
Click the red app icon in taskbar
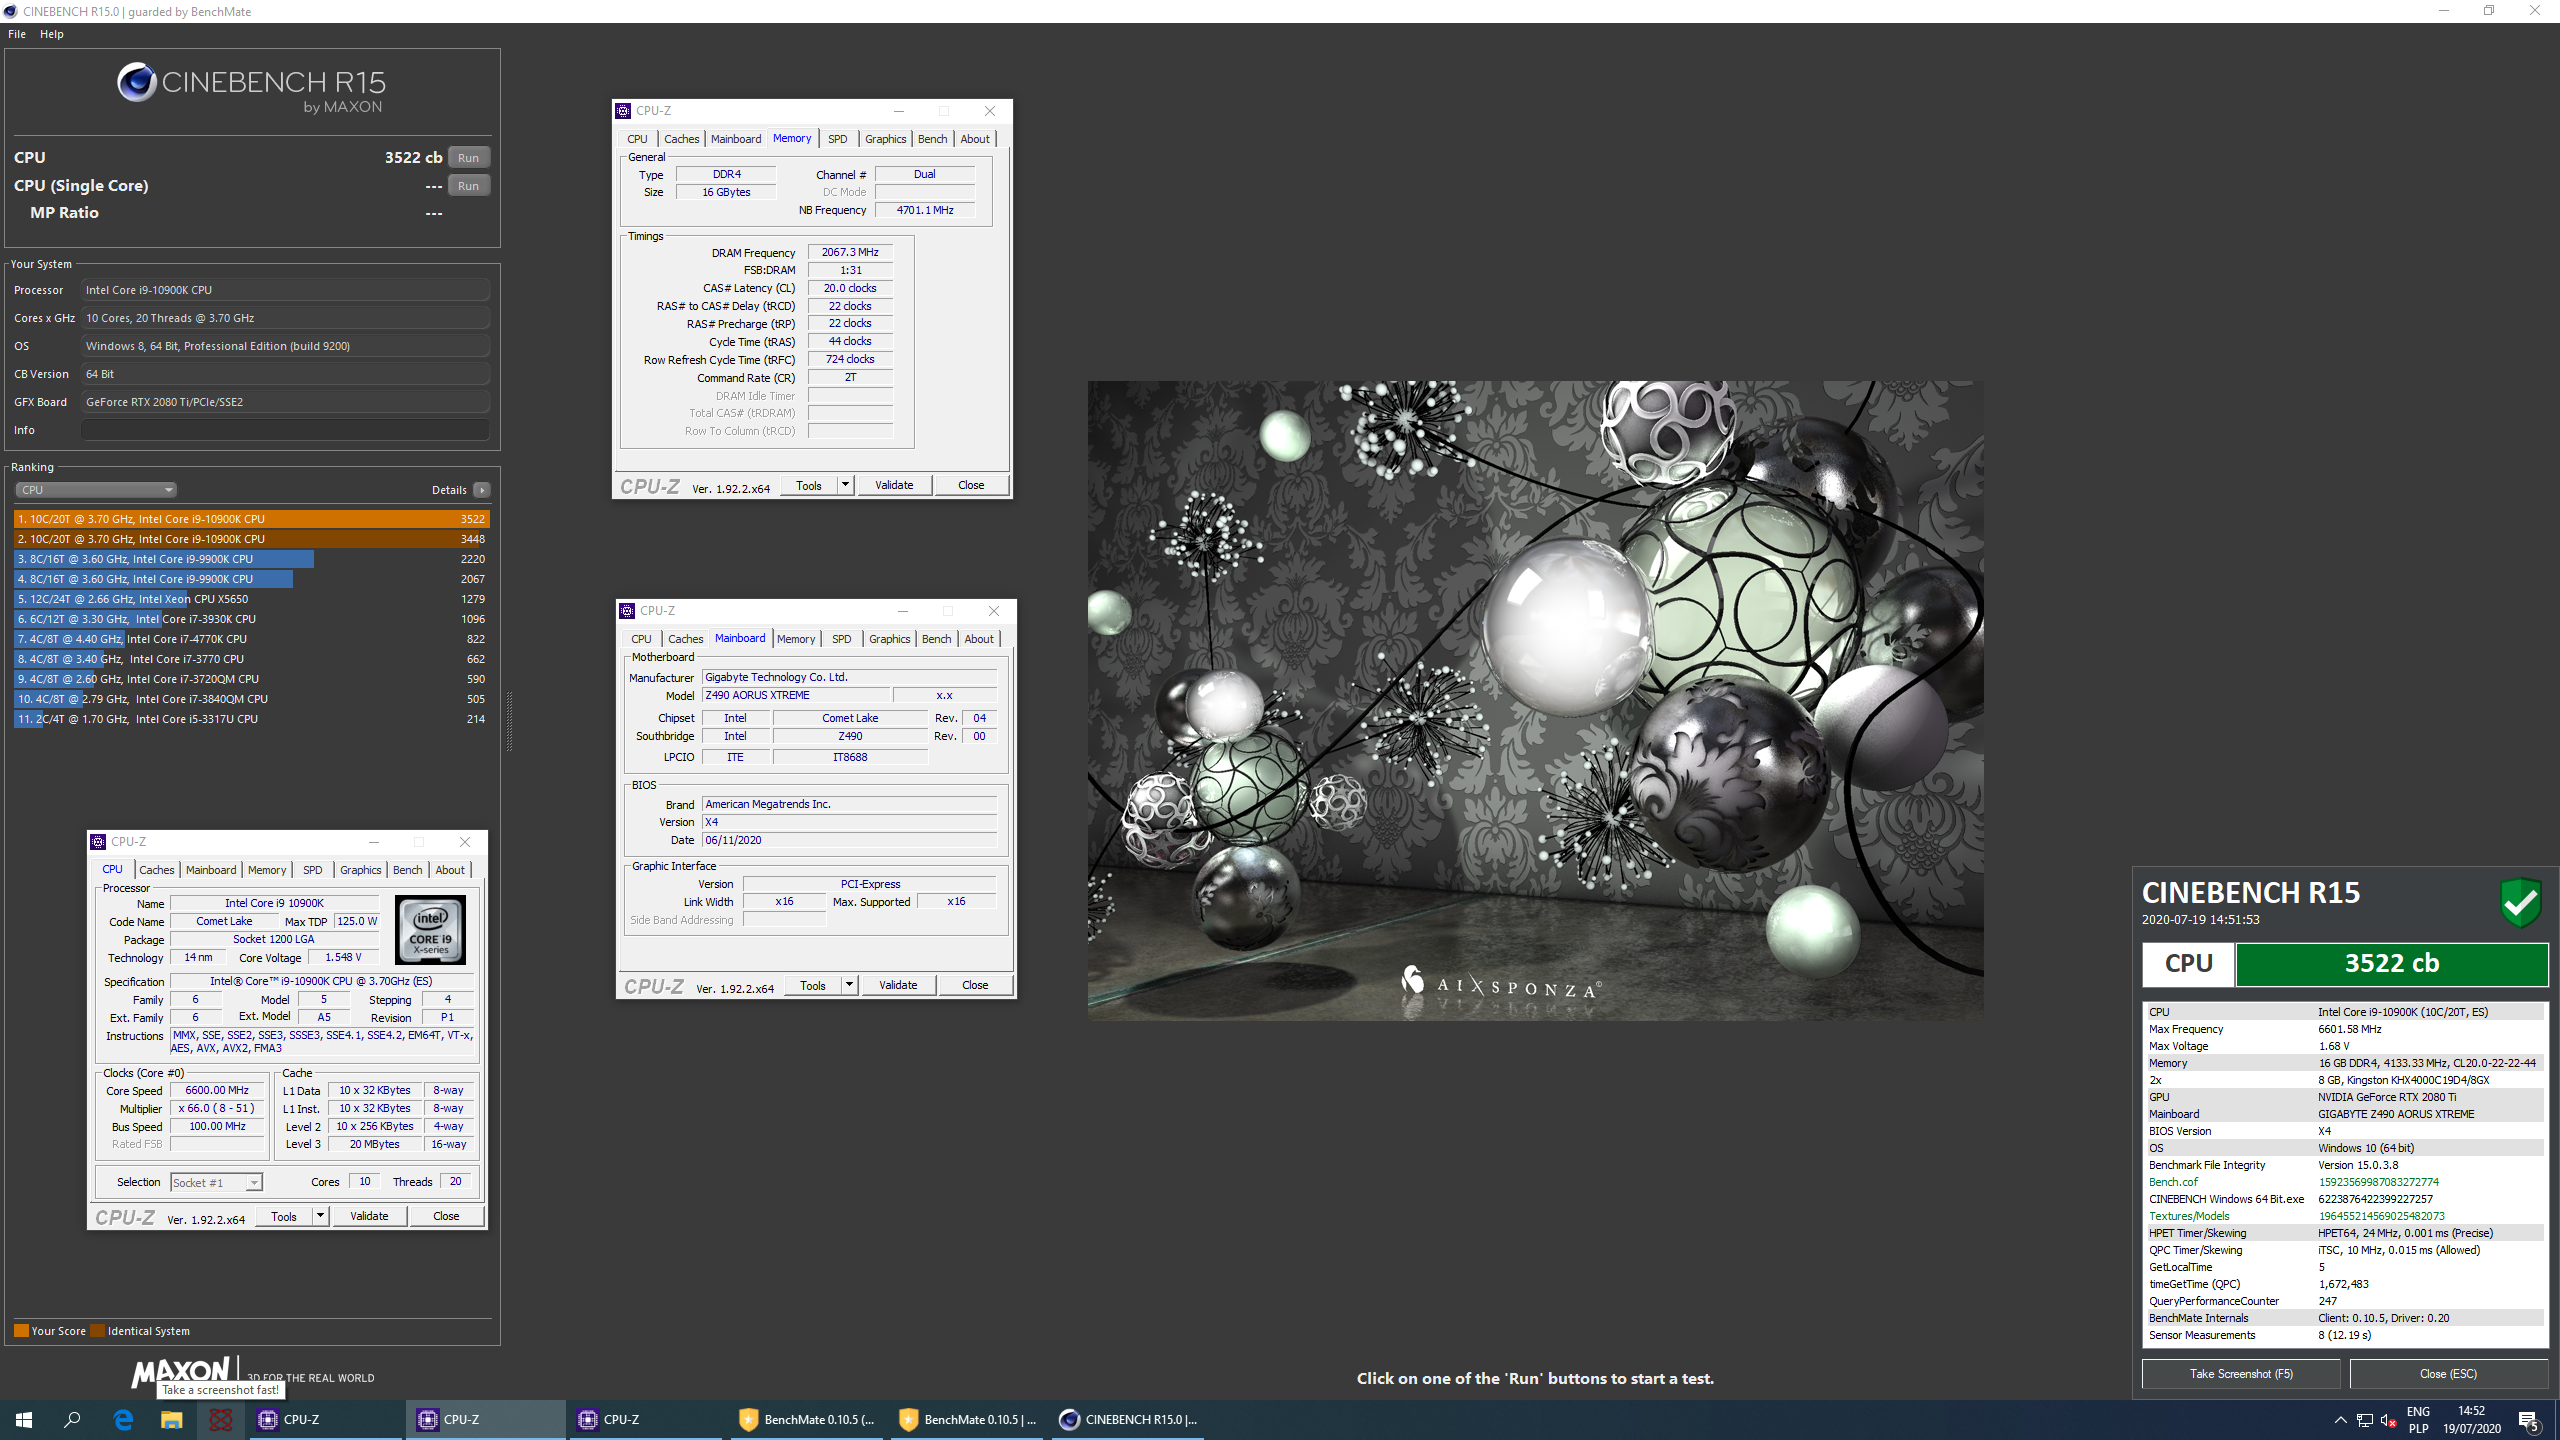221,1419
